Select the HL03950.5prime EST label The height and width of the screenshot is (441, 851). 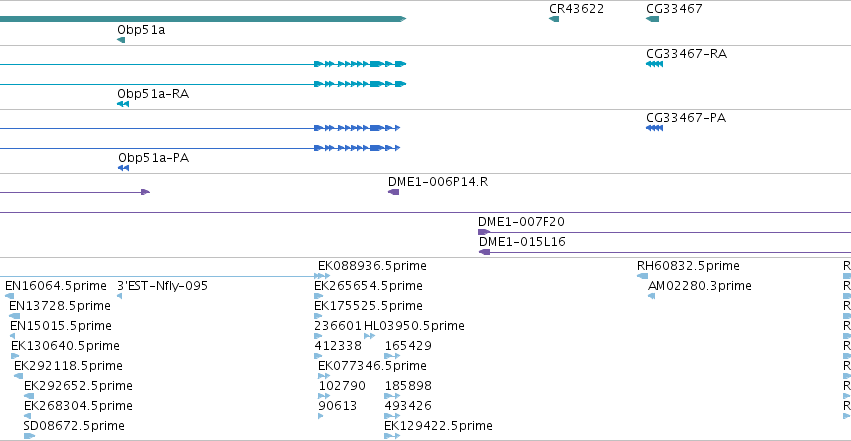[415, 326]
